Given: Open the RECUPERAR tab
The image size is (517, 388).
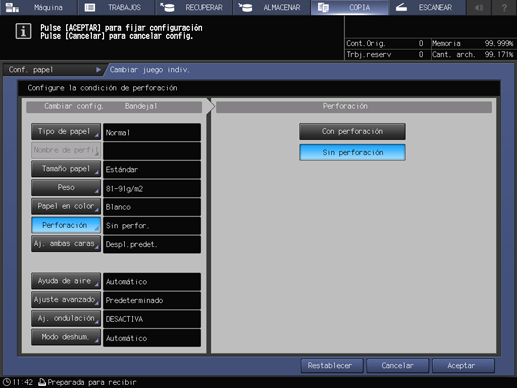Looking at the screenshot, I should 194,7.
